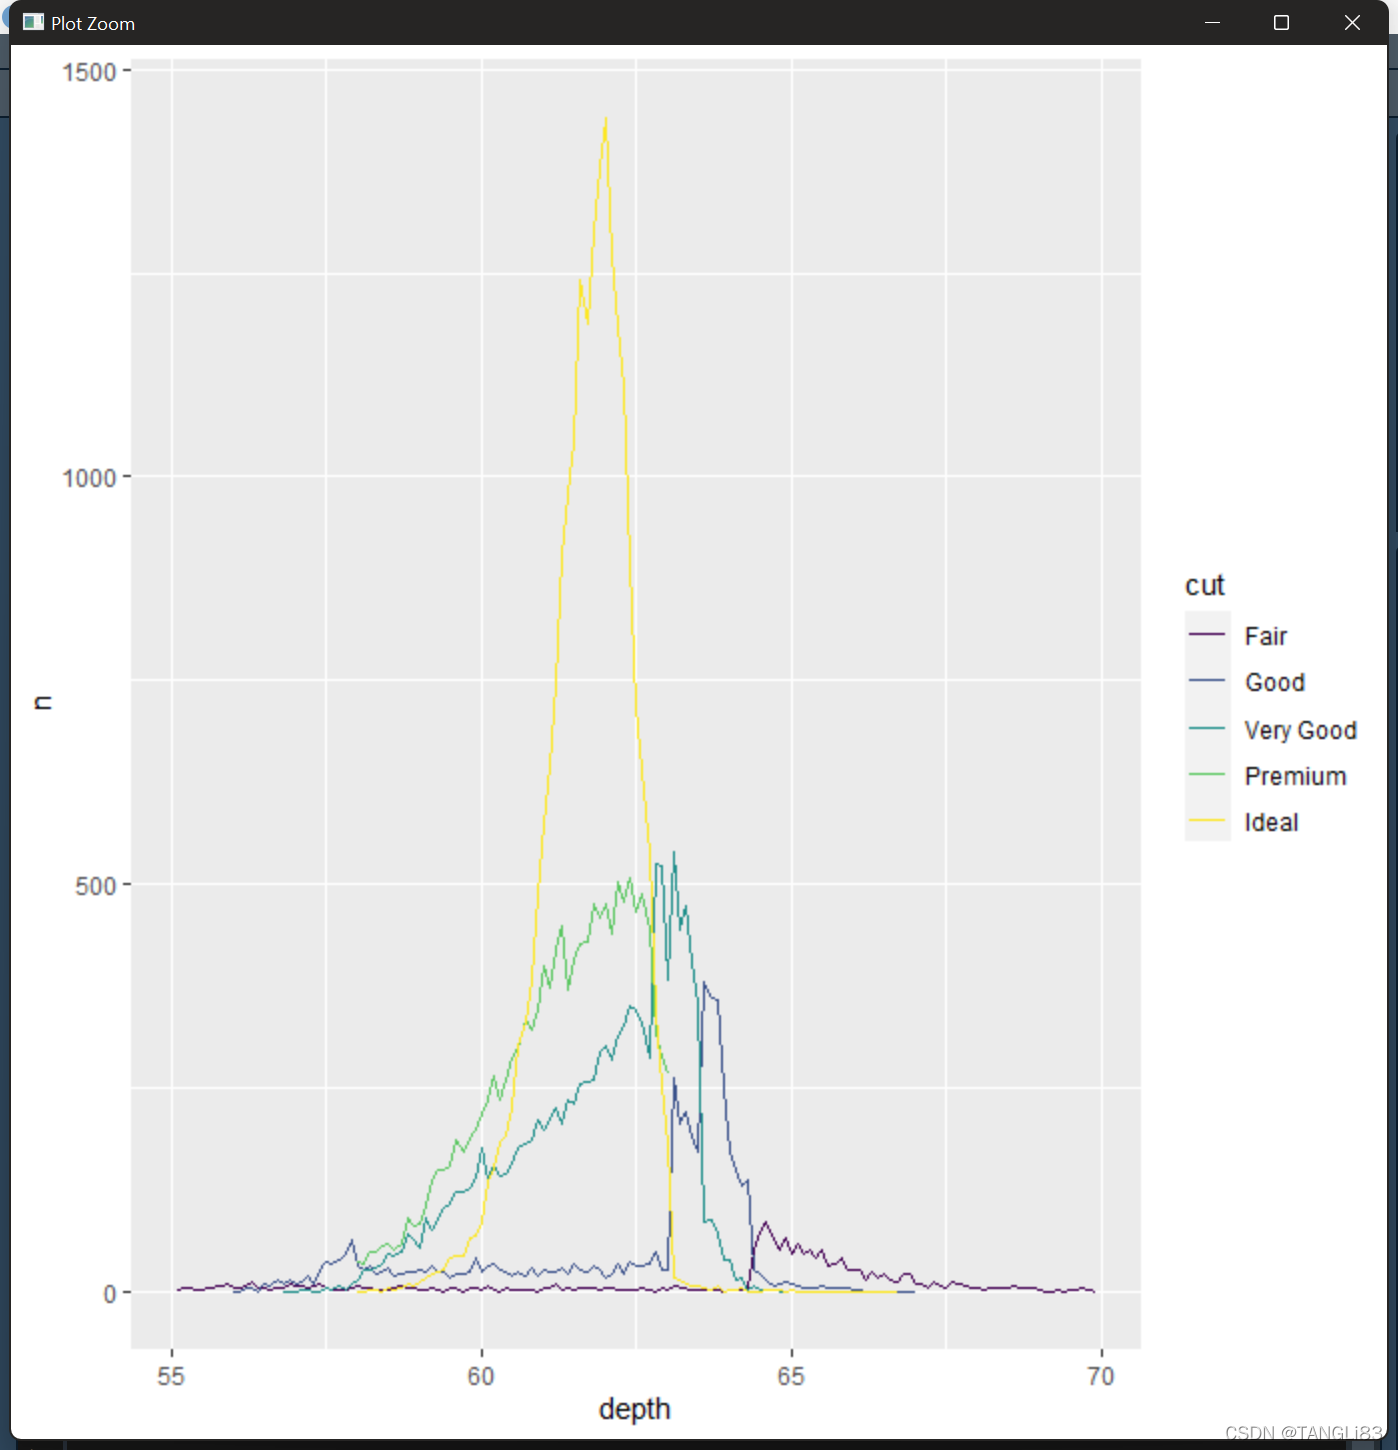Click the legend title 'cut'

click(x=1204, y=585)
